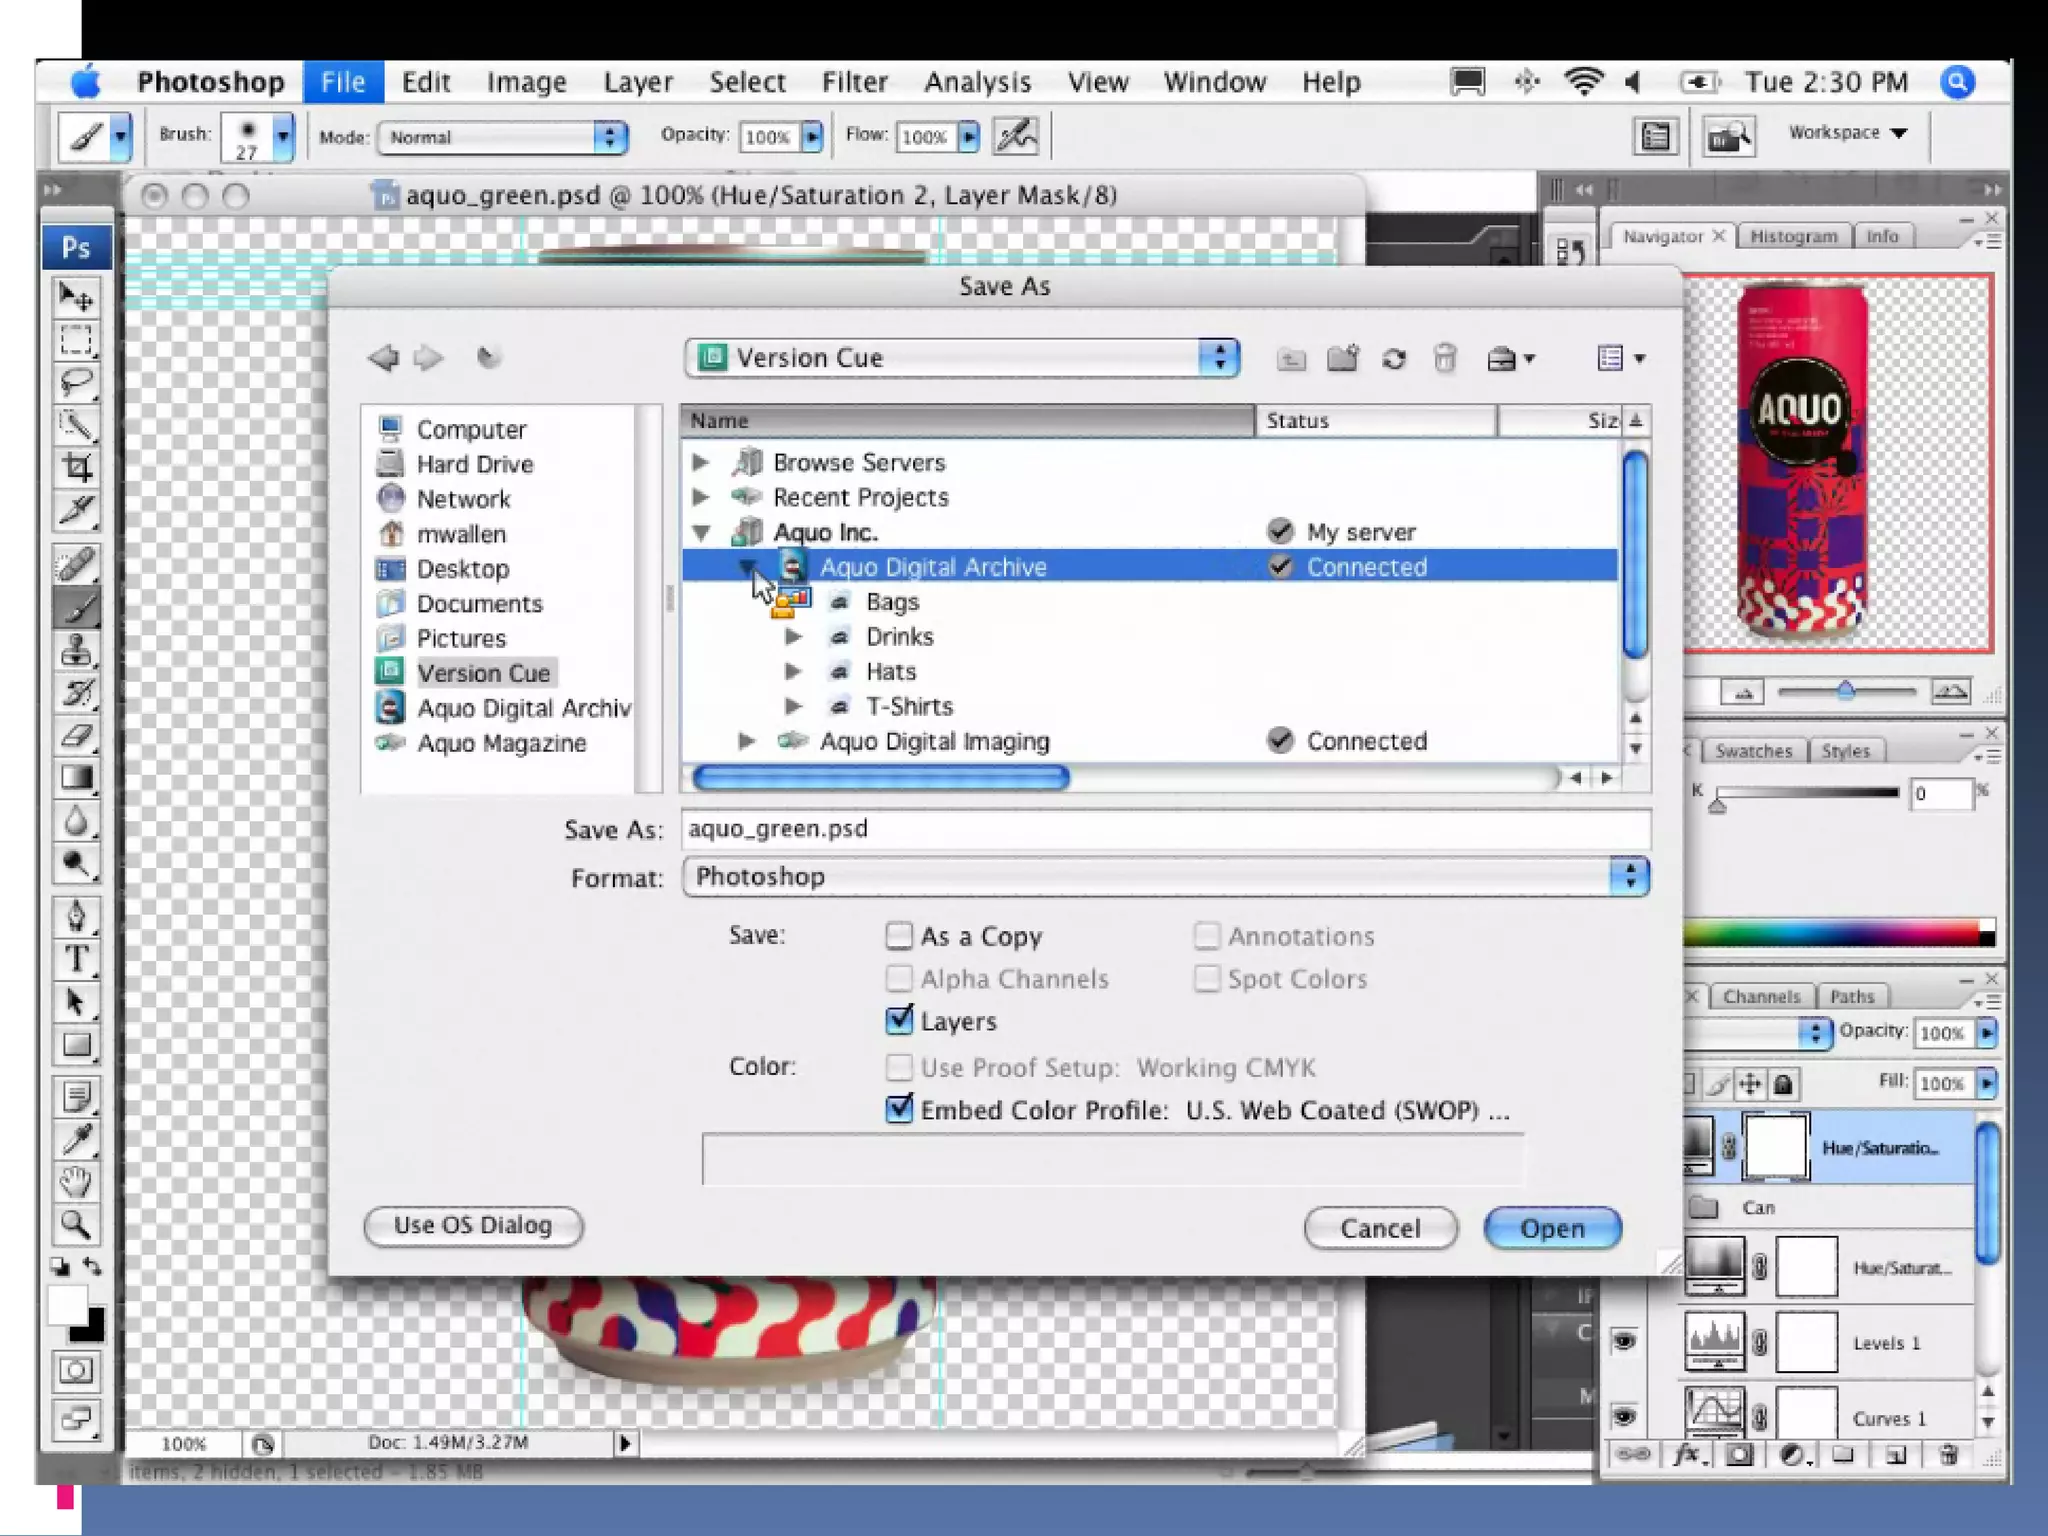This screenshot has height=1536, width=2048.
Task: Click the Navigator zoom slider
Action: point(1846,692)
